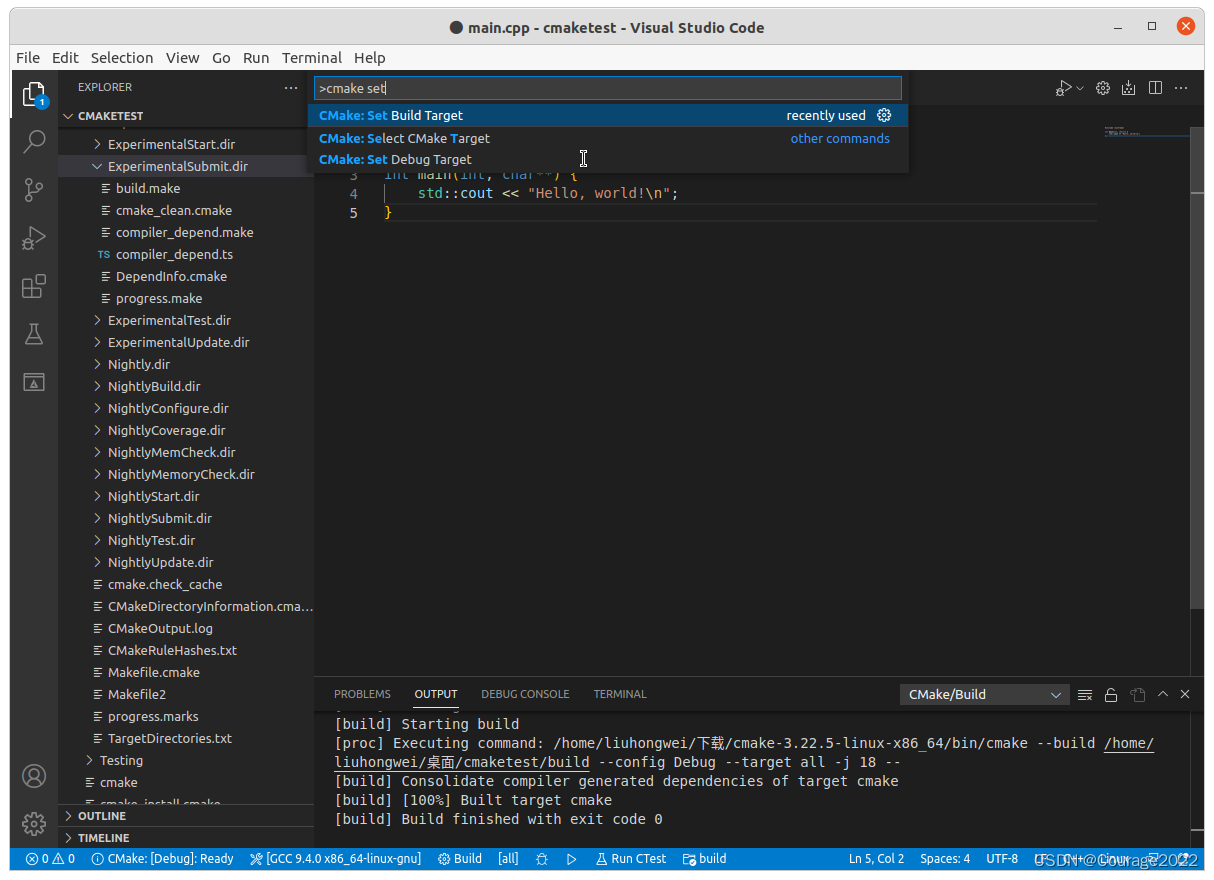Screen dimensions: 1214x880
Task: Open the Terminal menu
Action: (312, 58)
